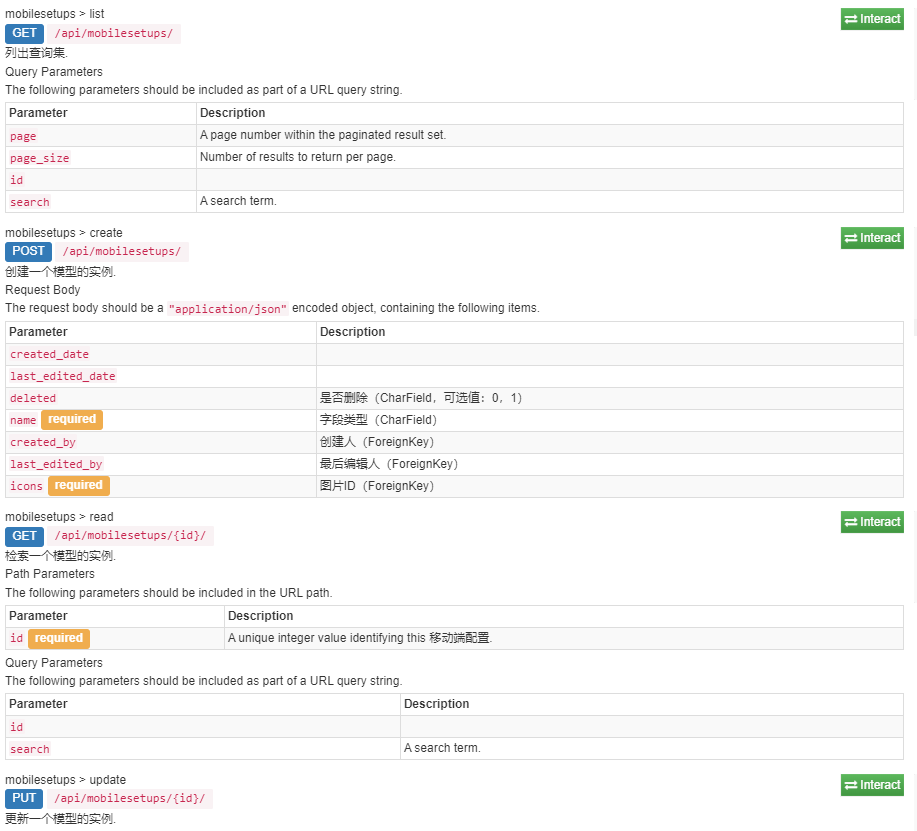Viewport: 917px width, 831px height.
Task: Click required badge beside id path parameter
Action: 59,638
